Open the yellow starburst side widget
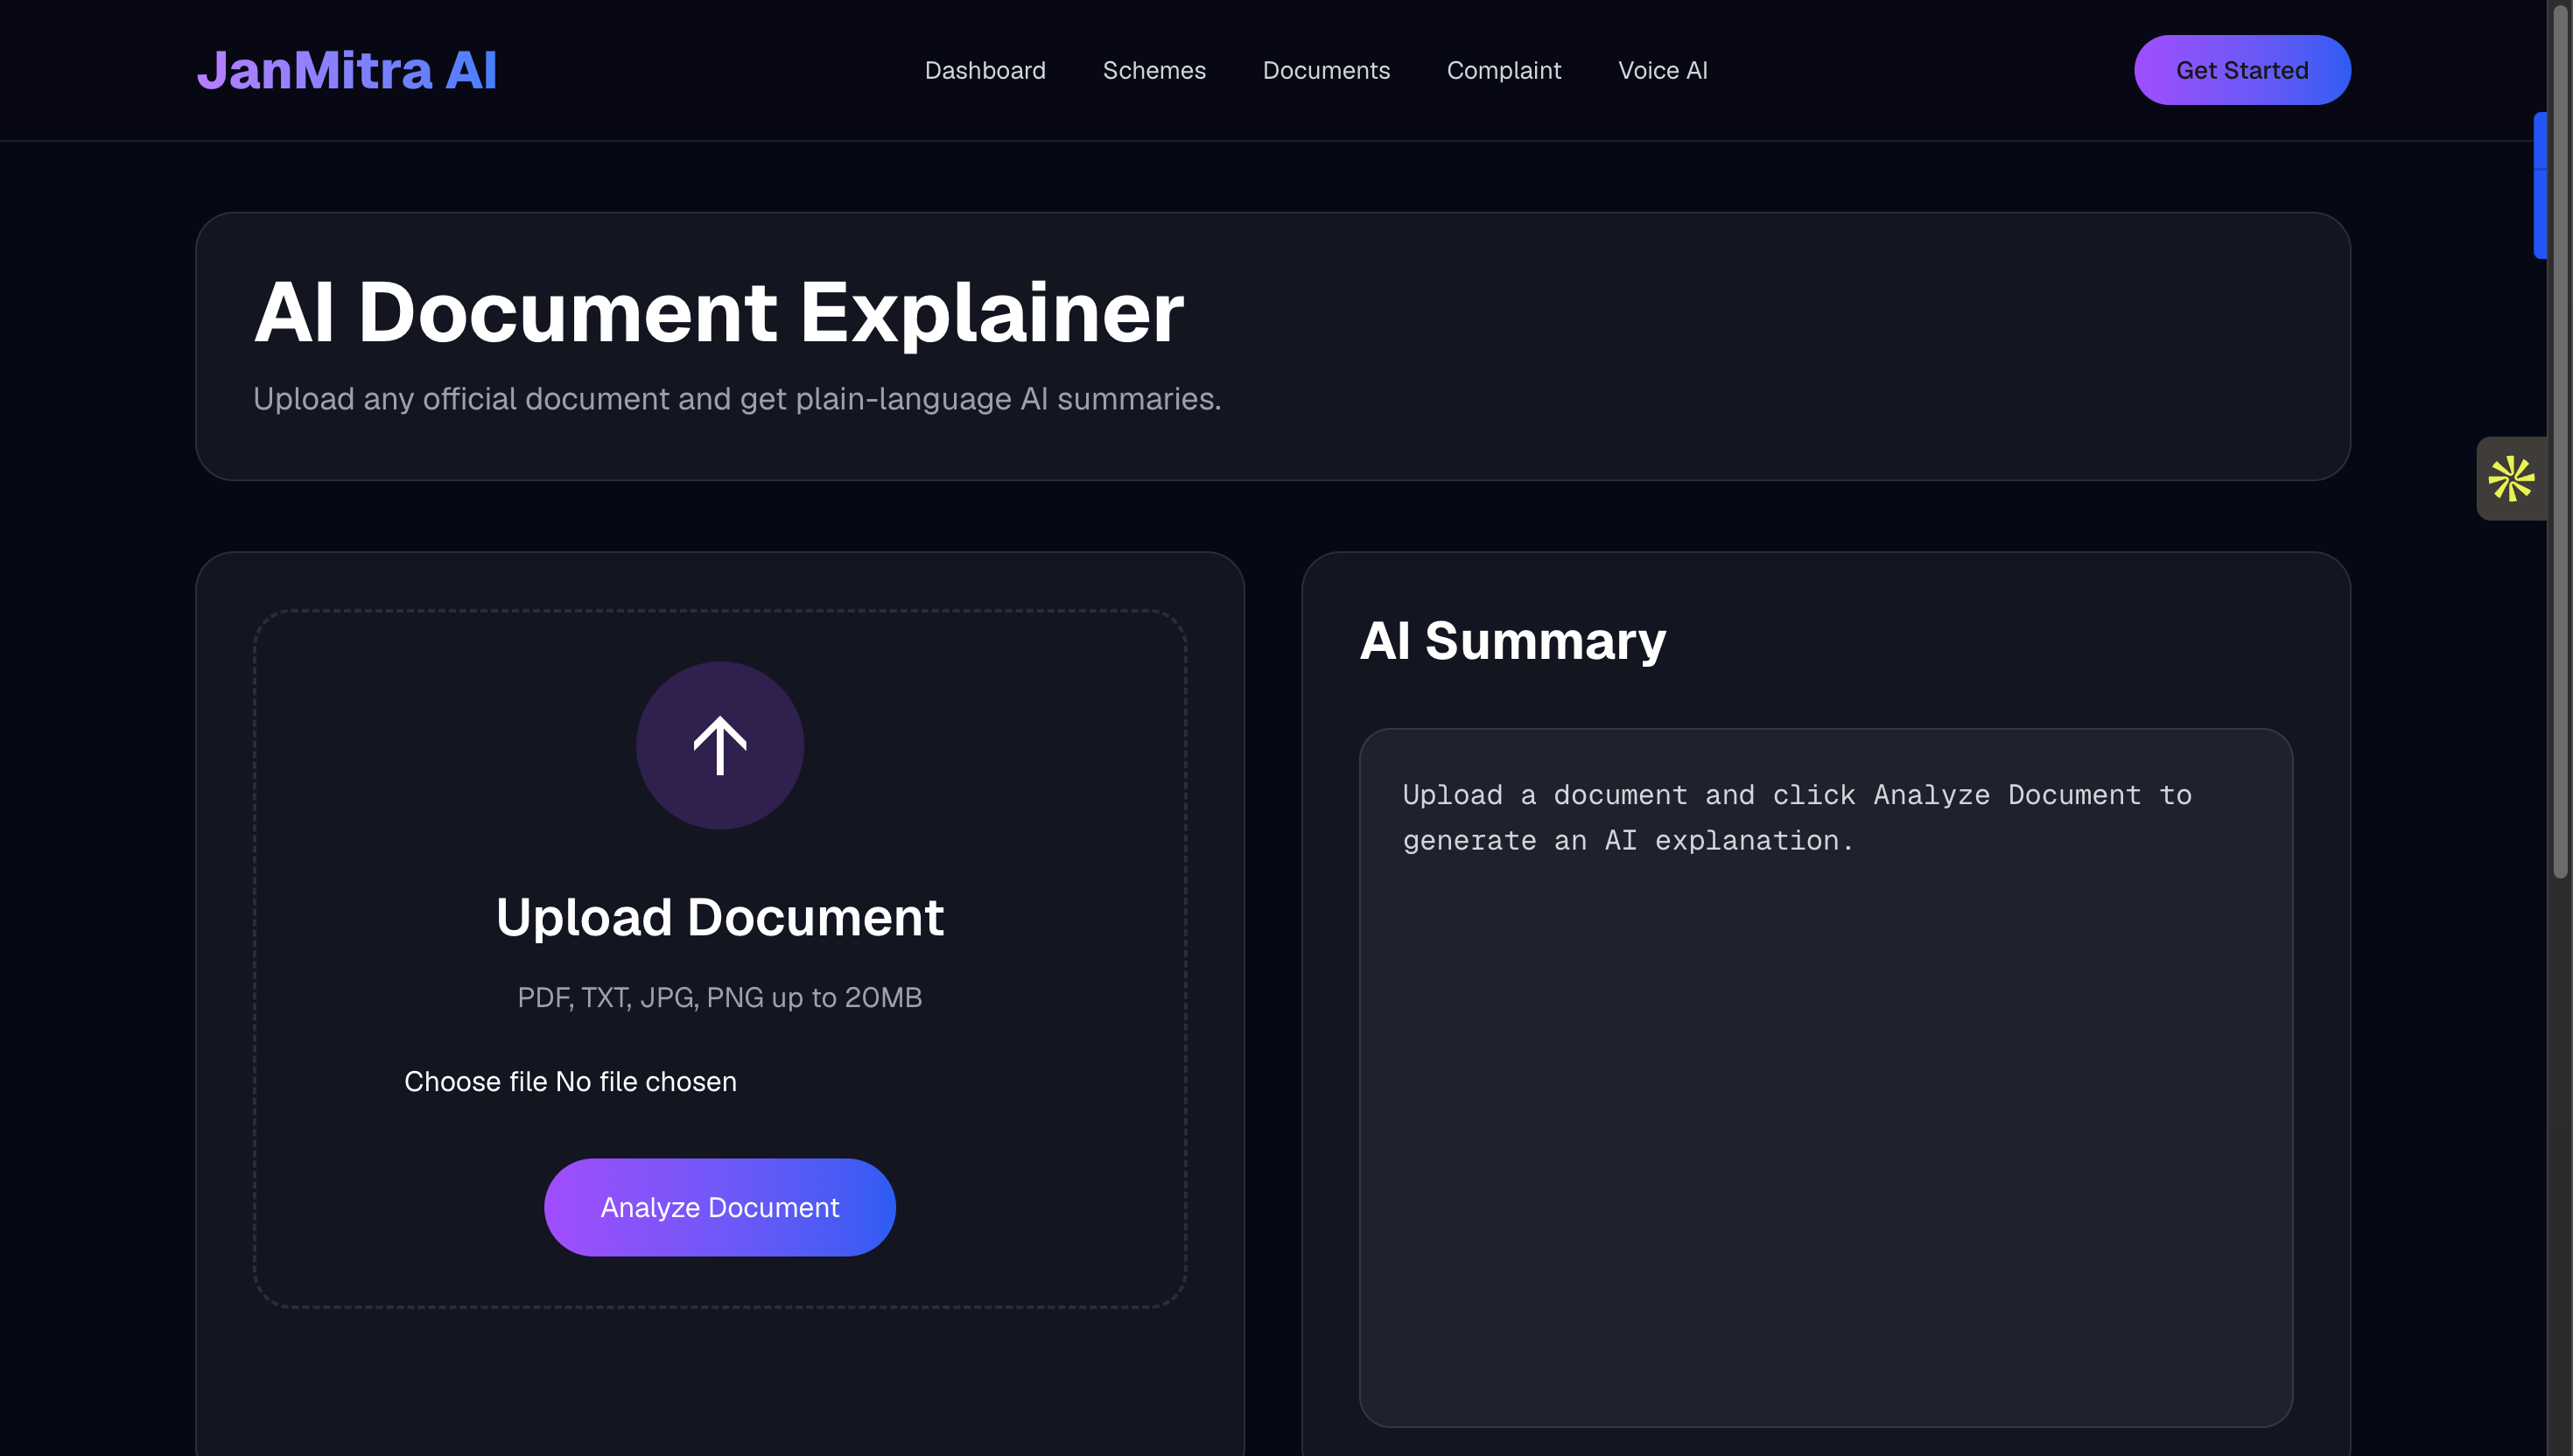Viewport: 2573px width, 1456px height. (x=2511, y=478)
